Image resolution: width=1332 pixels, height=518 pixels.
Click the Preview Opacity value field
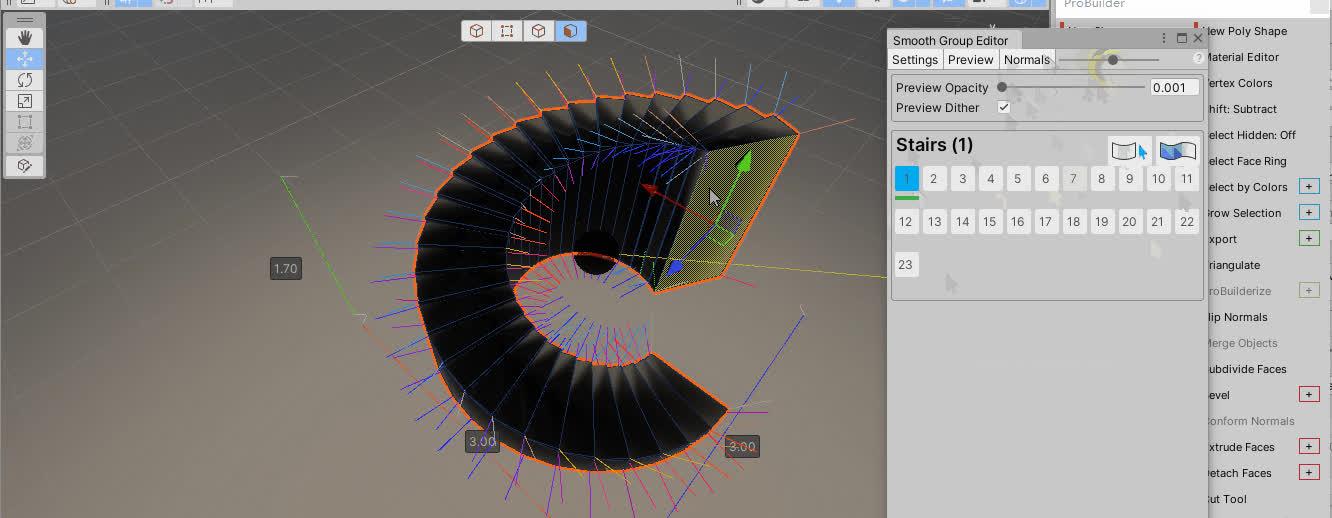pos(1174,88)
